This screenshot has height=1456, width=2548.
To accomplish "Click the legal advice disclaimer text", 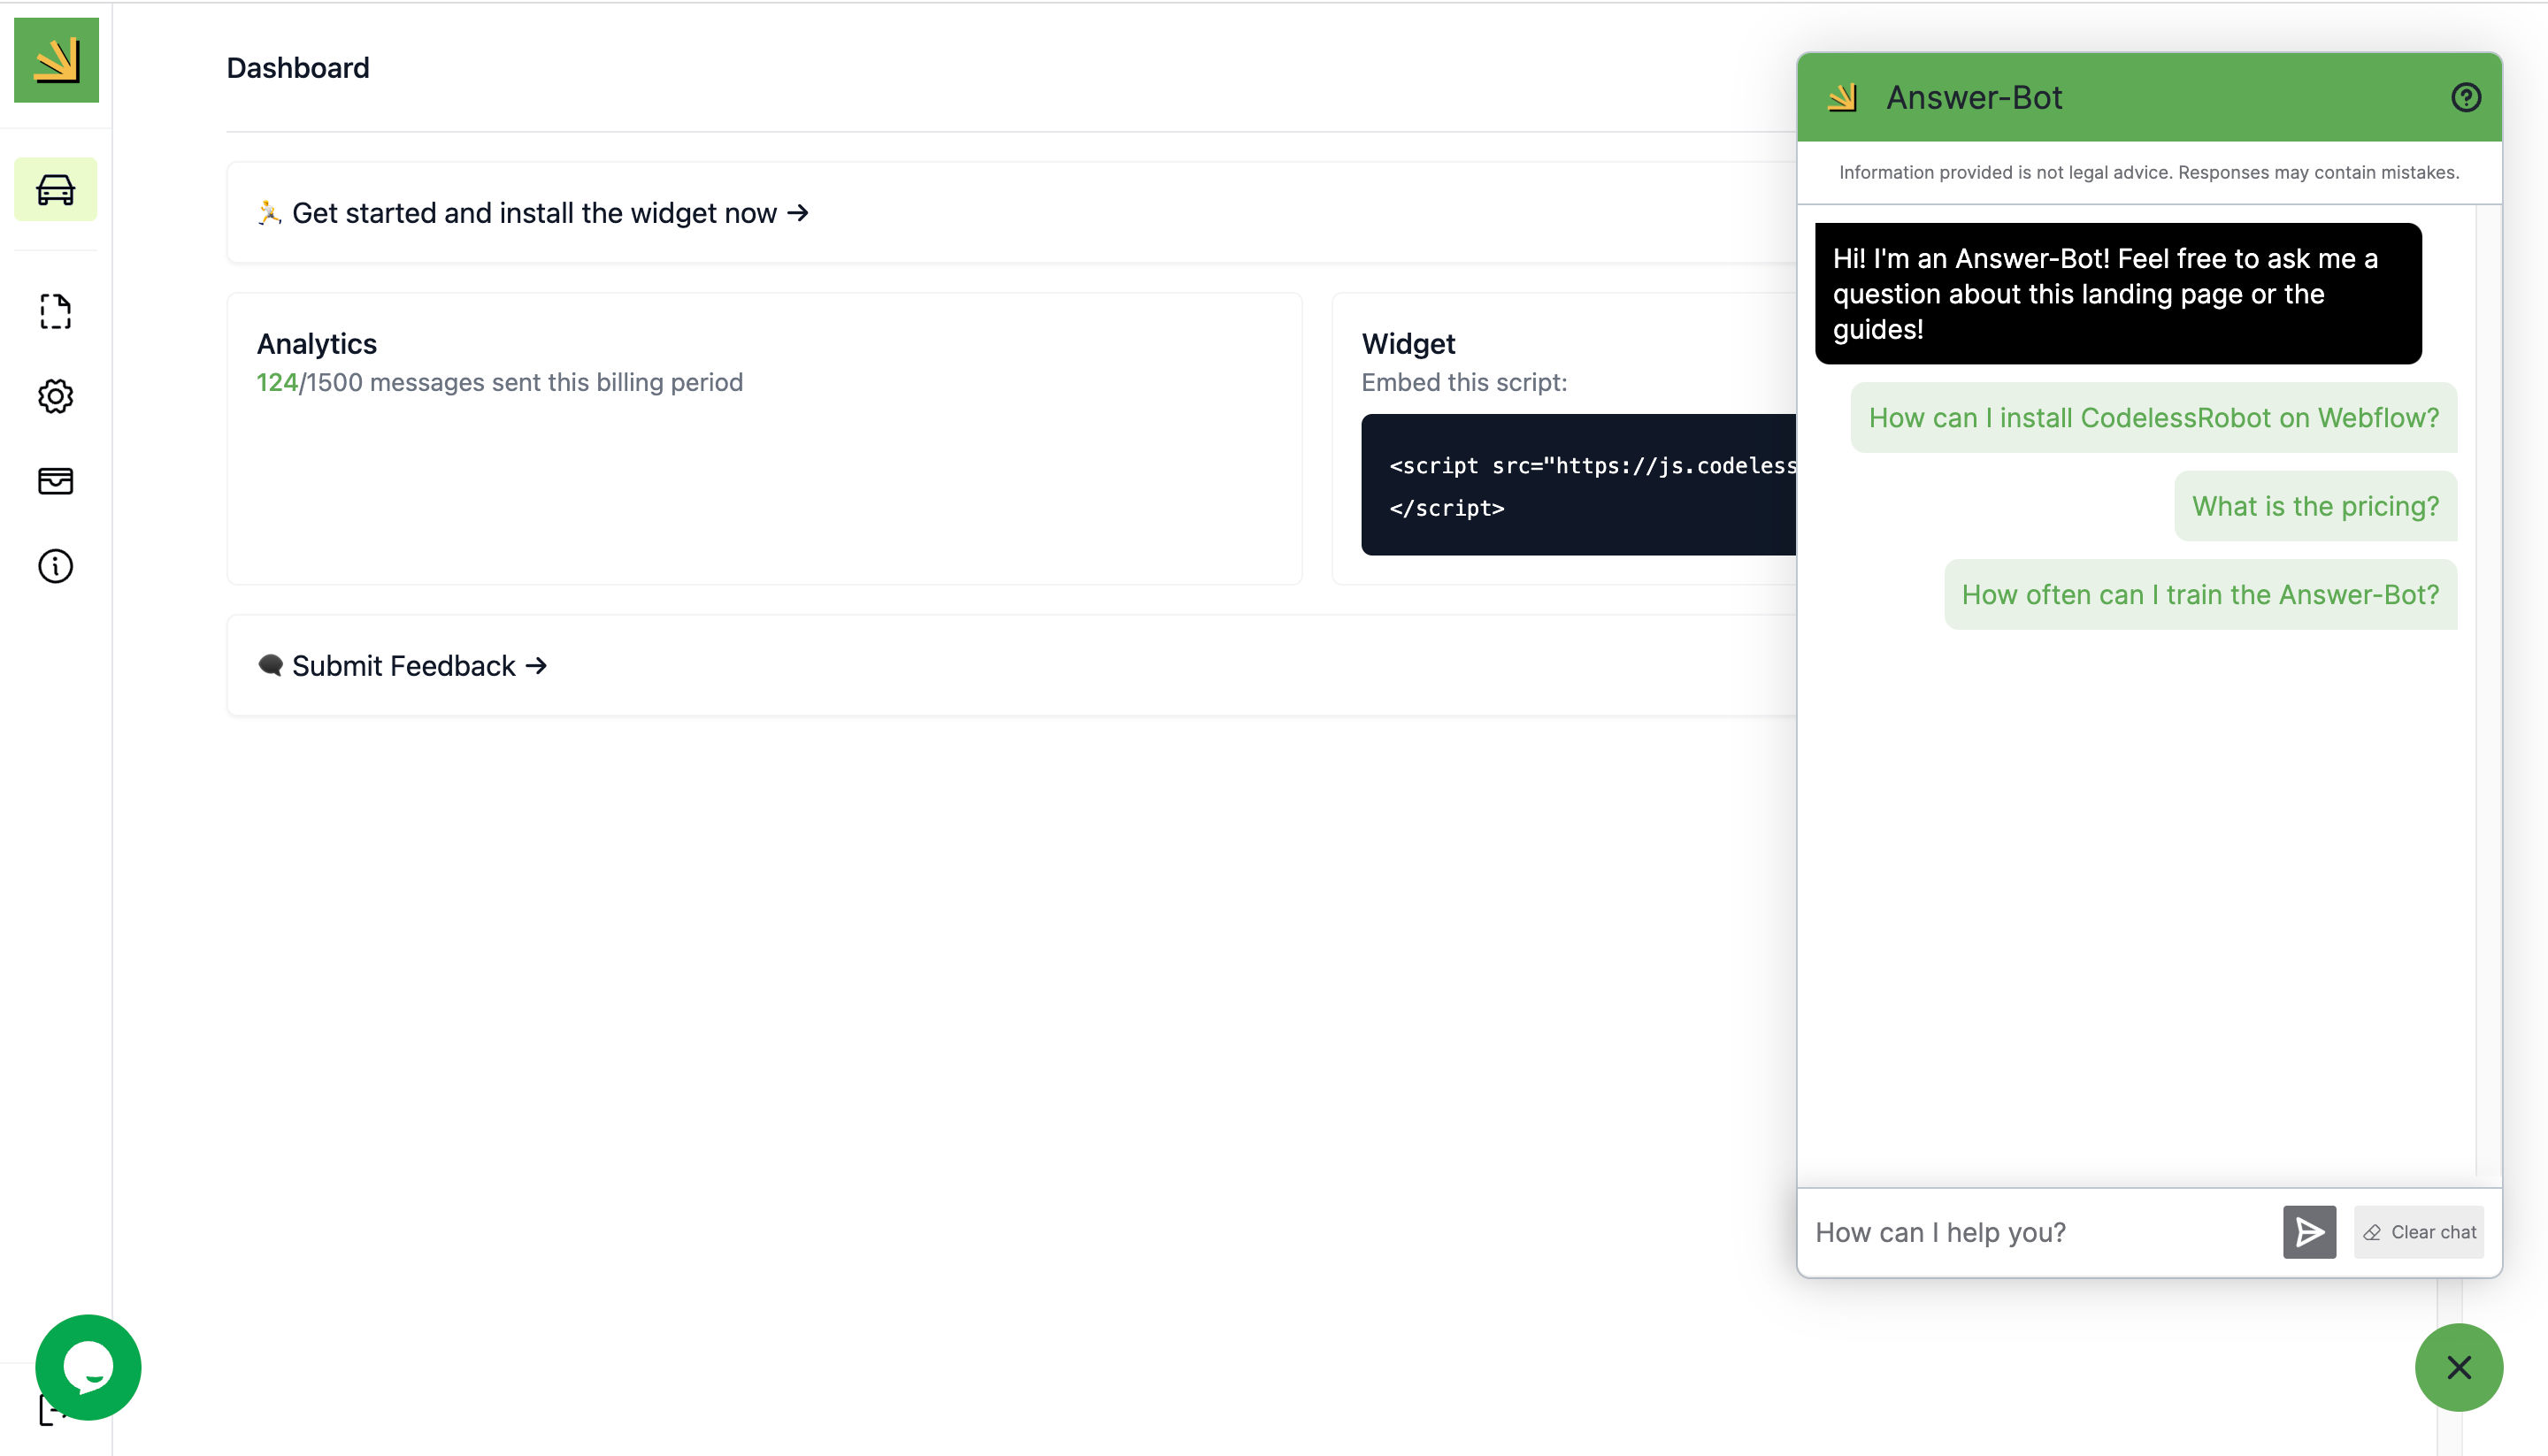I will pos(2149,172).
